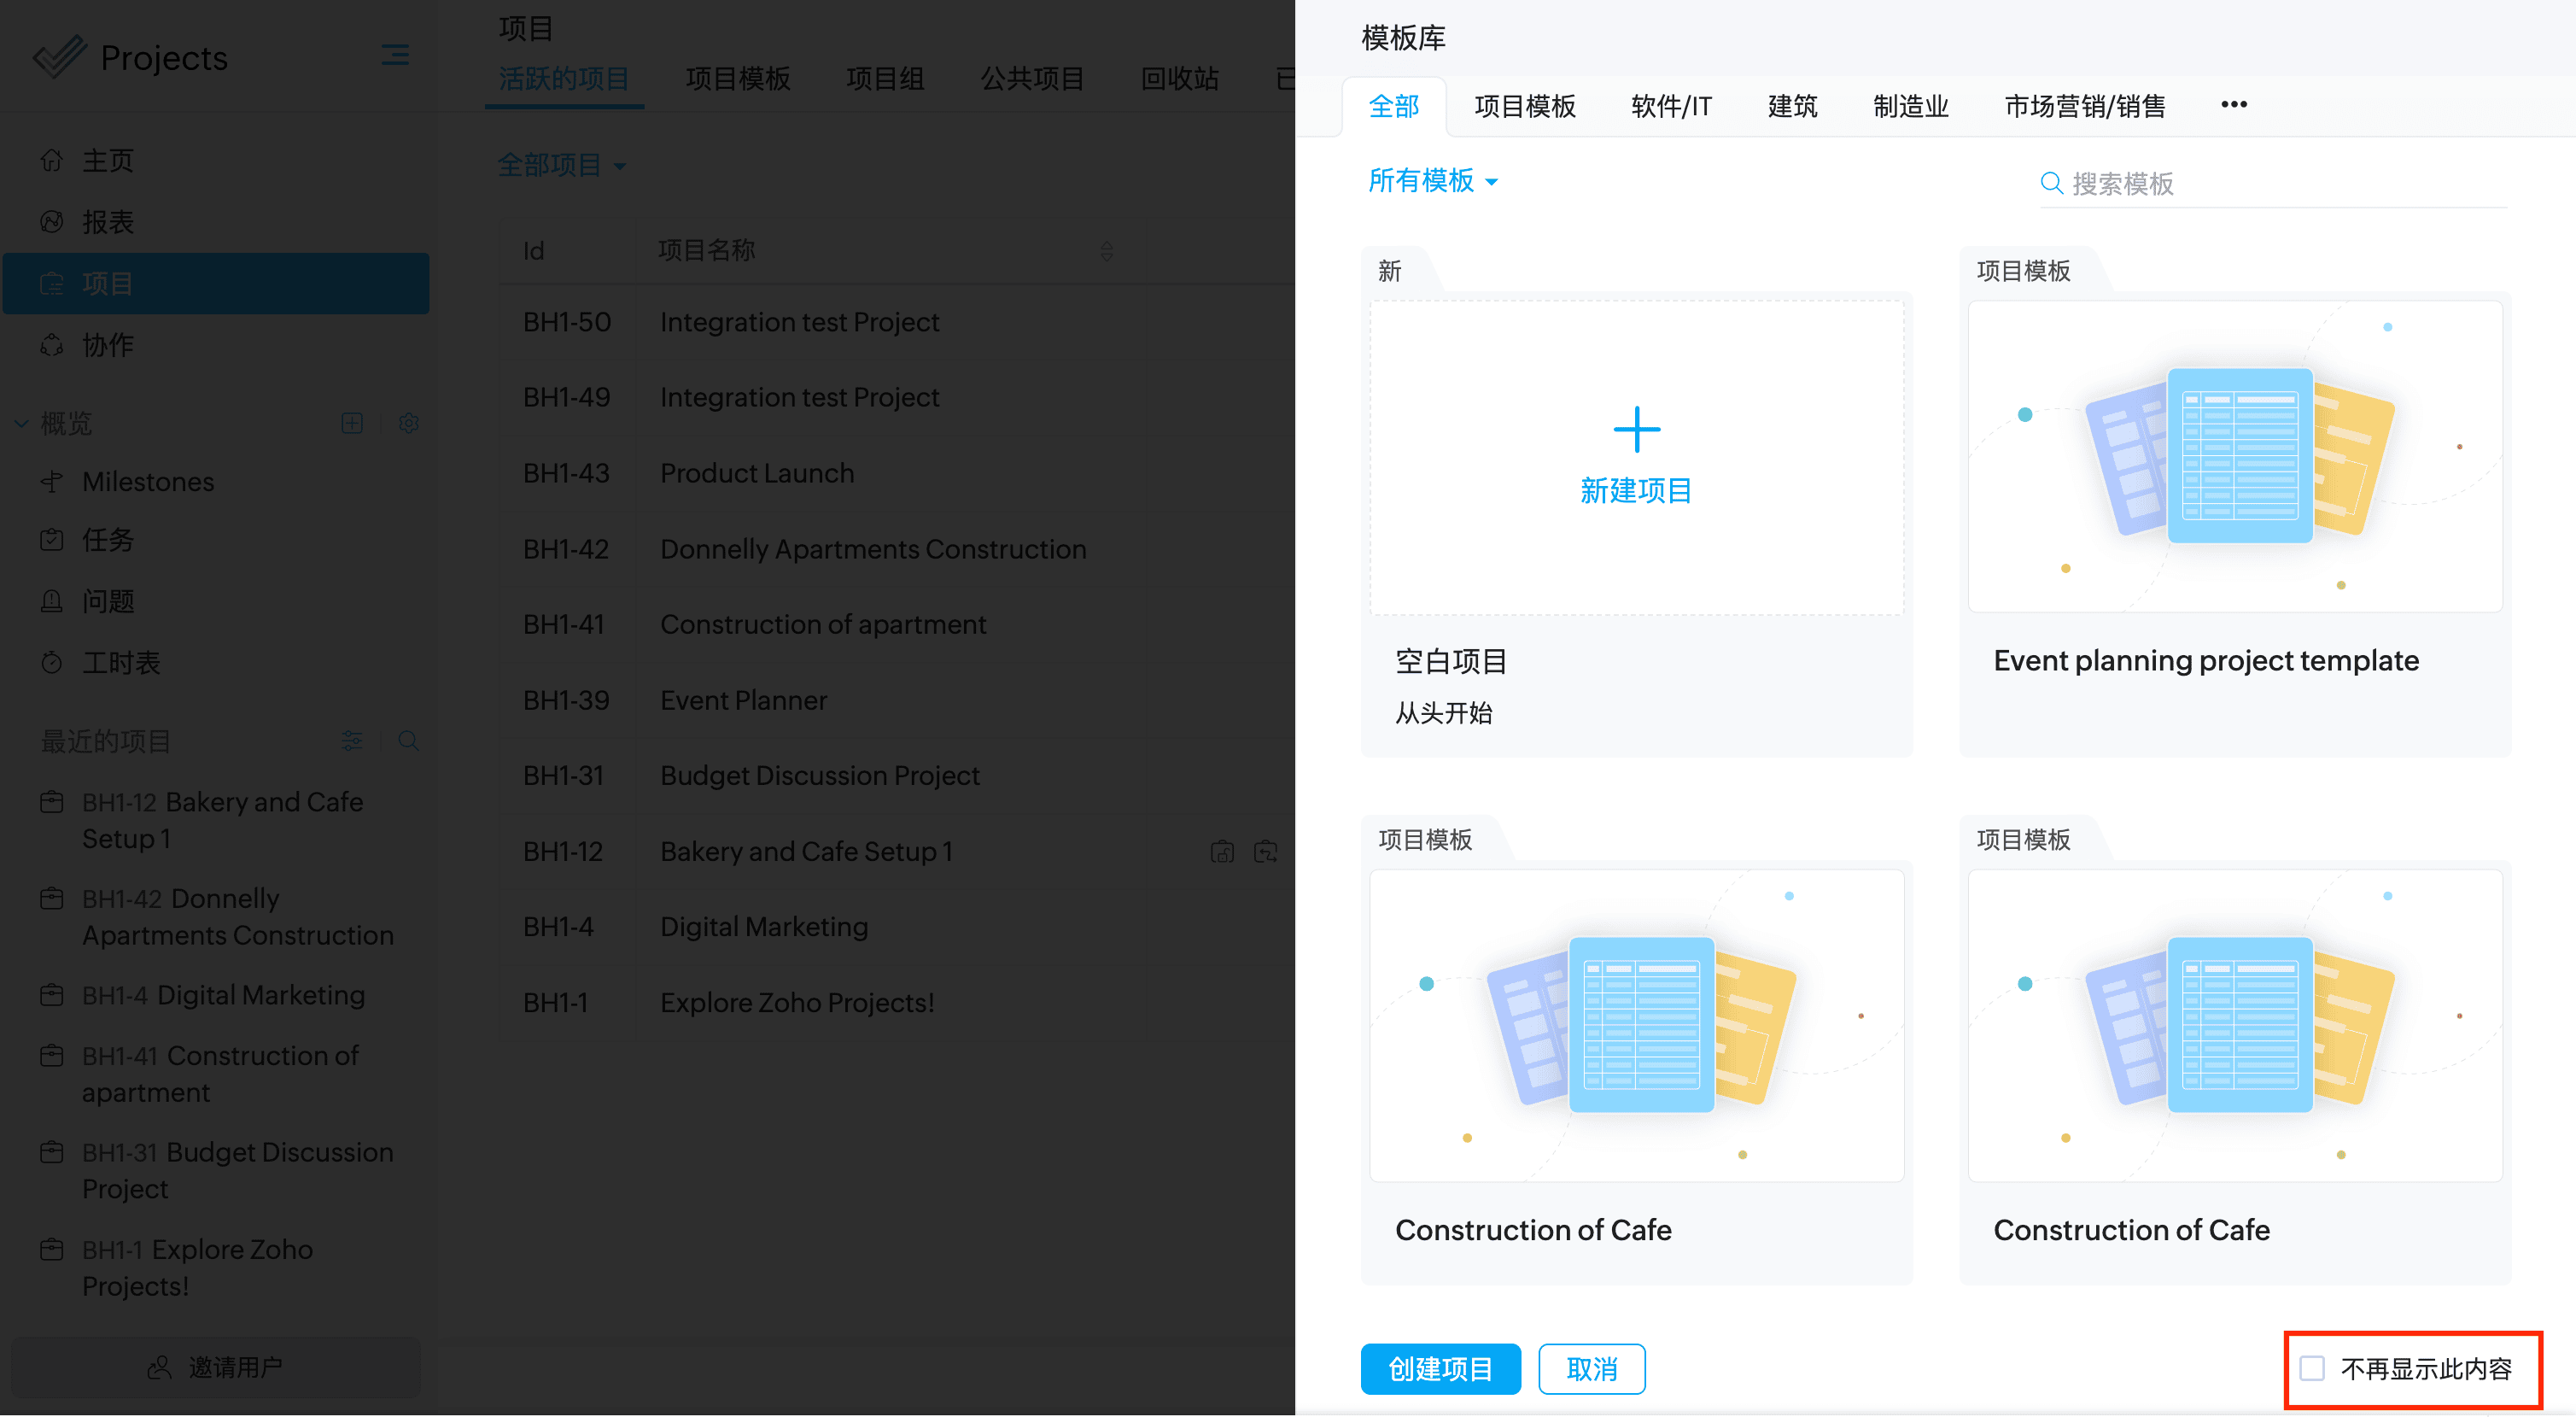Check the 不再显示此内容 checkbox

coord(2312,1368)
